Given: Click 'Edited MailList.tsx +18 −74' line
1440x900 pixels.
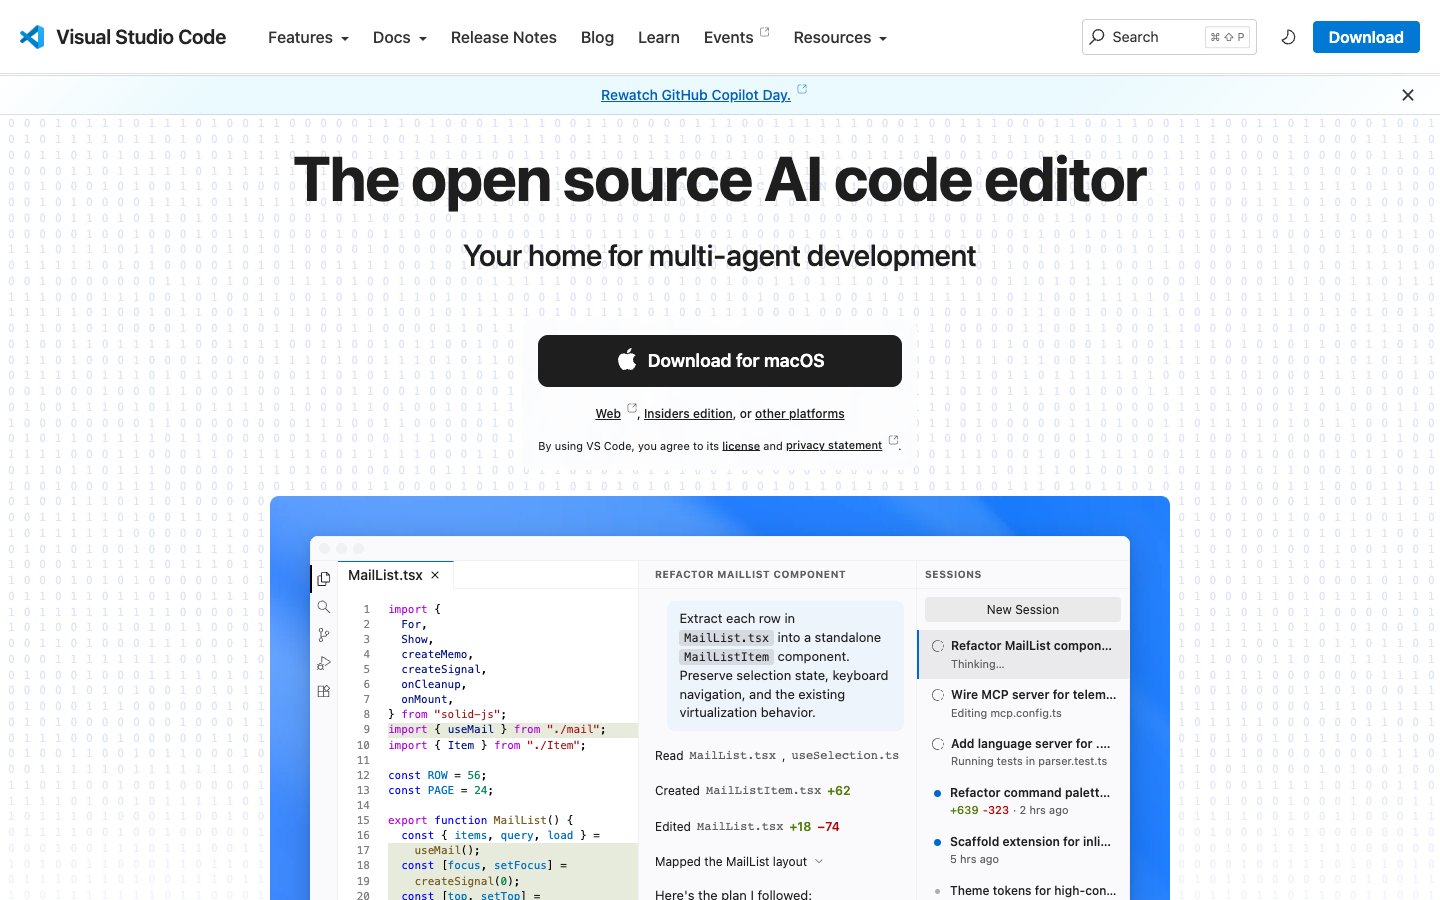Looking at the screenshot, I should click(747, 827).
